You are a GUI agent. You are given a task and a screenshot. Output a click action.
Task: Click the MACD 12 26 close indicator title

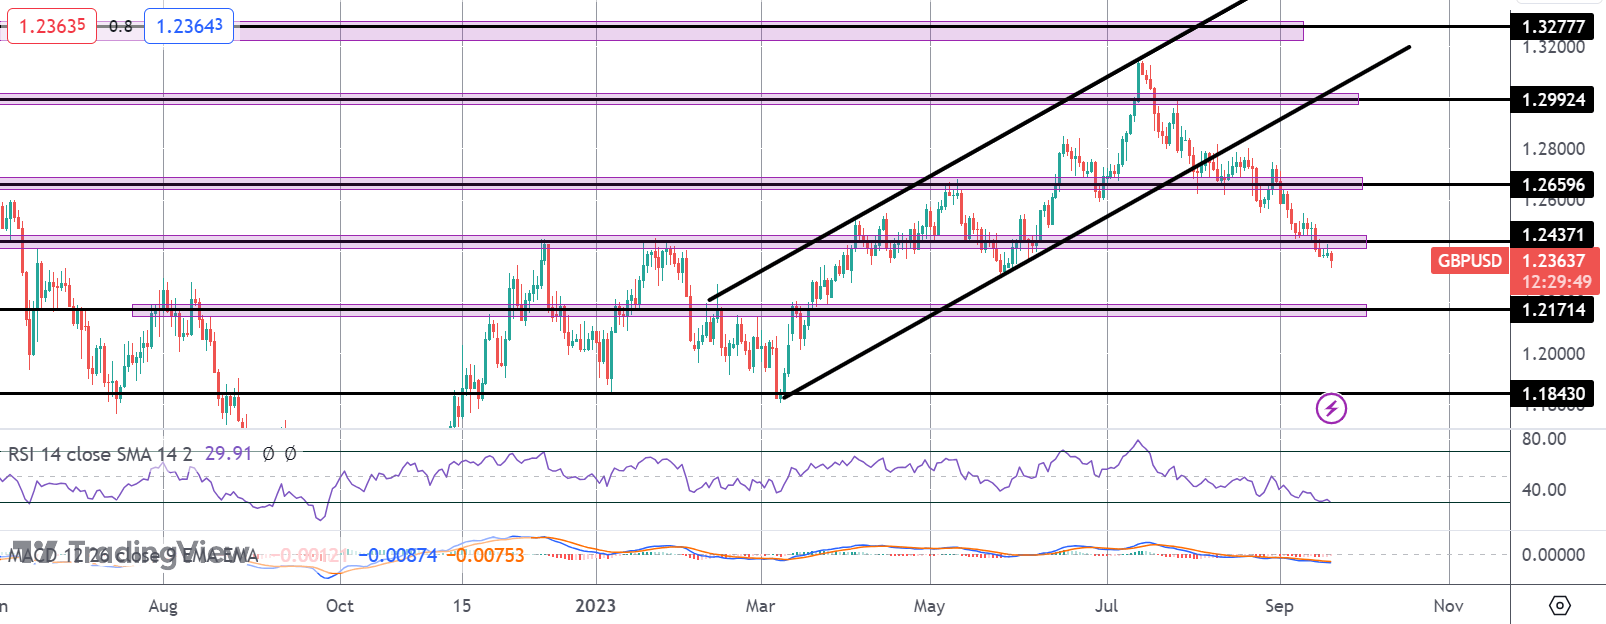133,555
